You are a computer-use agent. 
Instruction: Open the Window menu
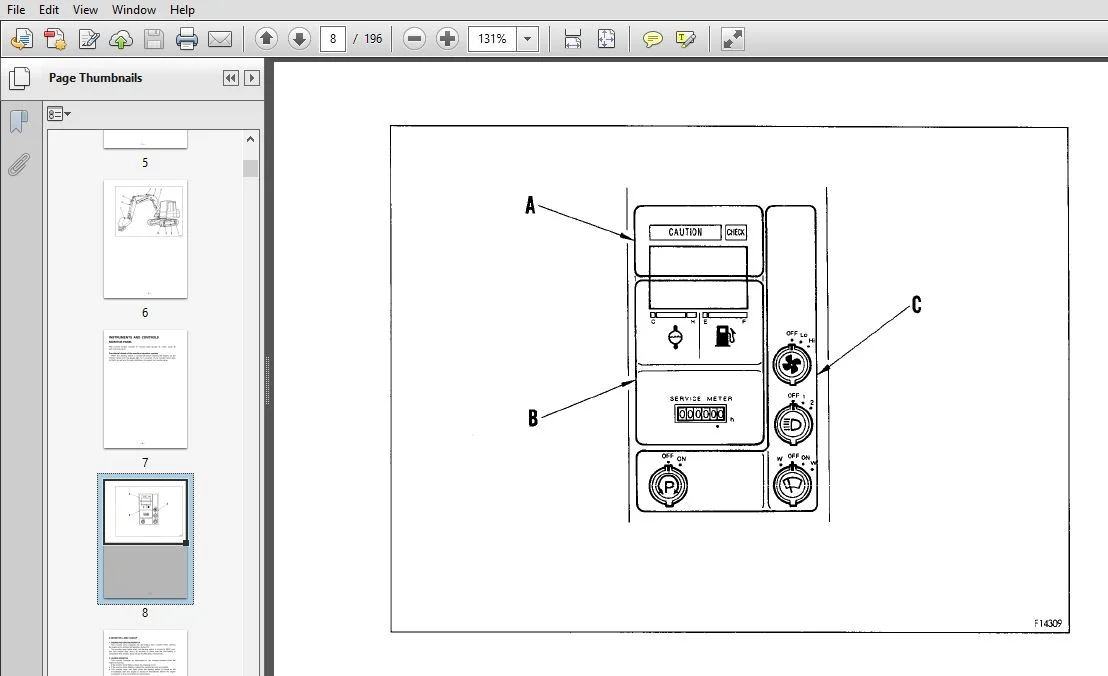[134, 10]
